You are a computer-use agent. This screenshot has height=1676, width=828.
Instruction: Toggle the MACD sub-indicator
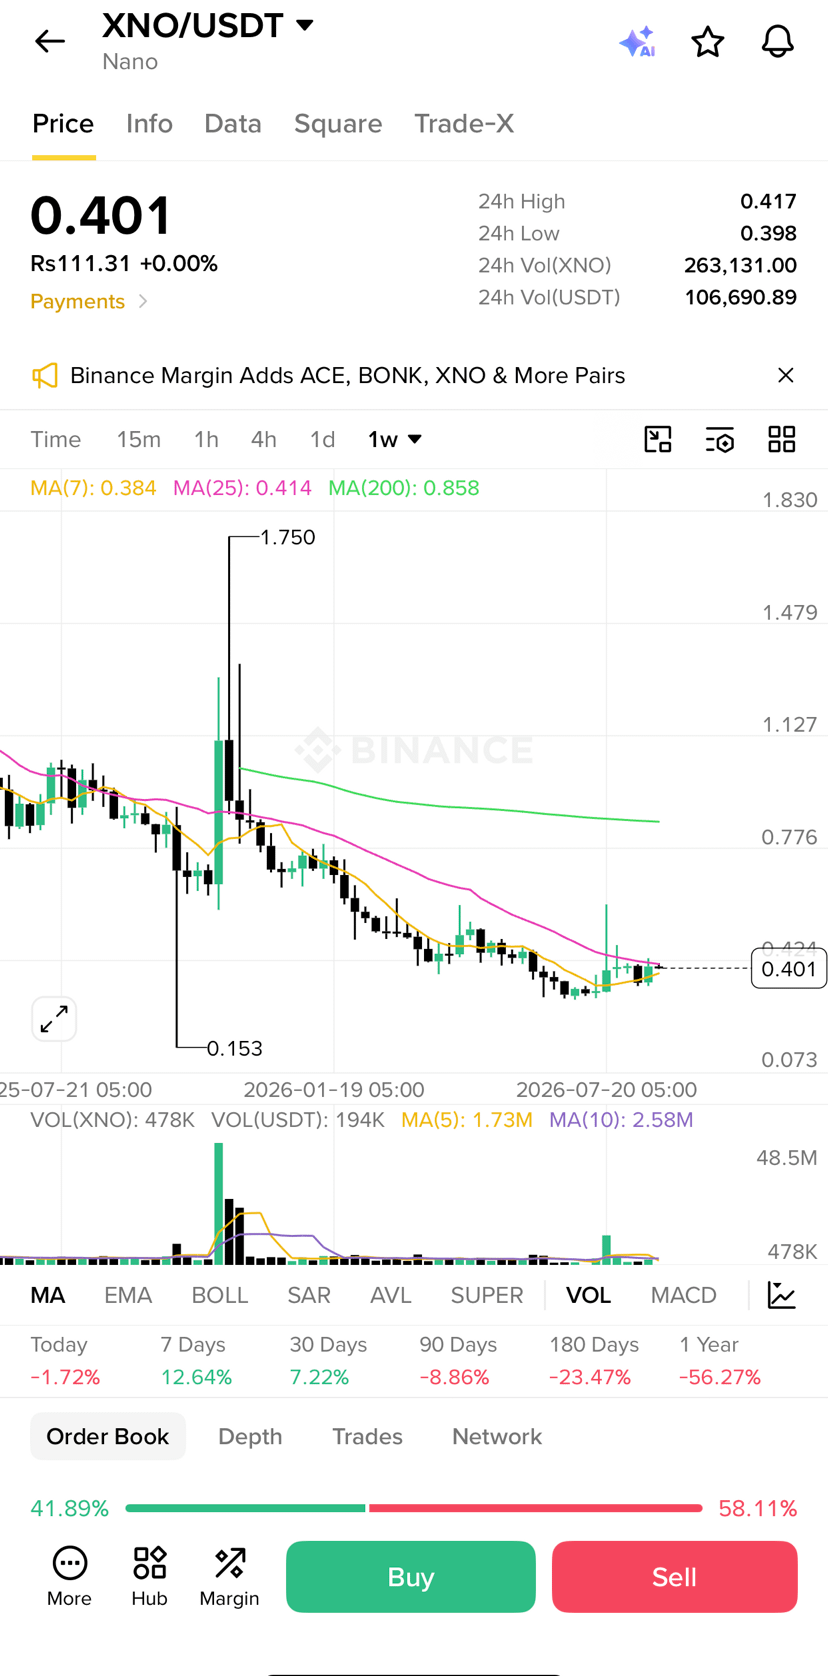[x=684, y=1296]
